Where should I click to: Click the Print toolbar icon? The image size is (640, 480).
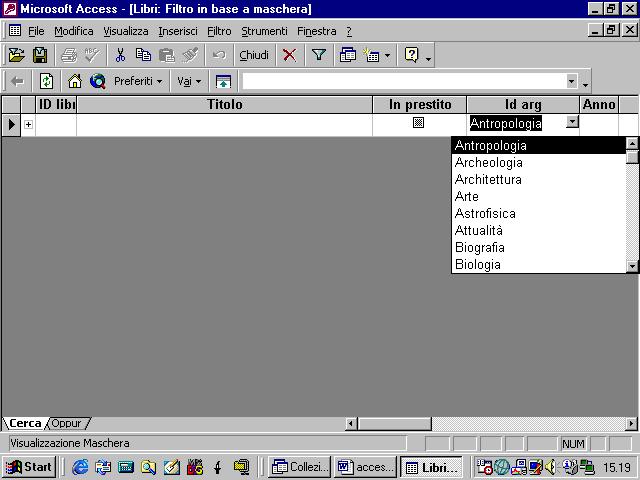pos(69,55)
